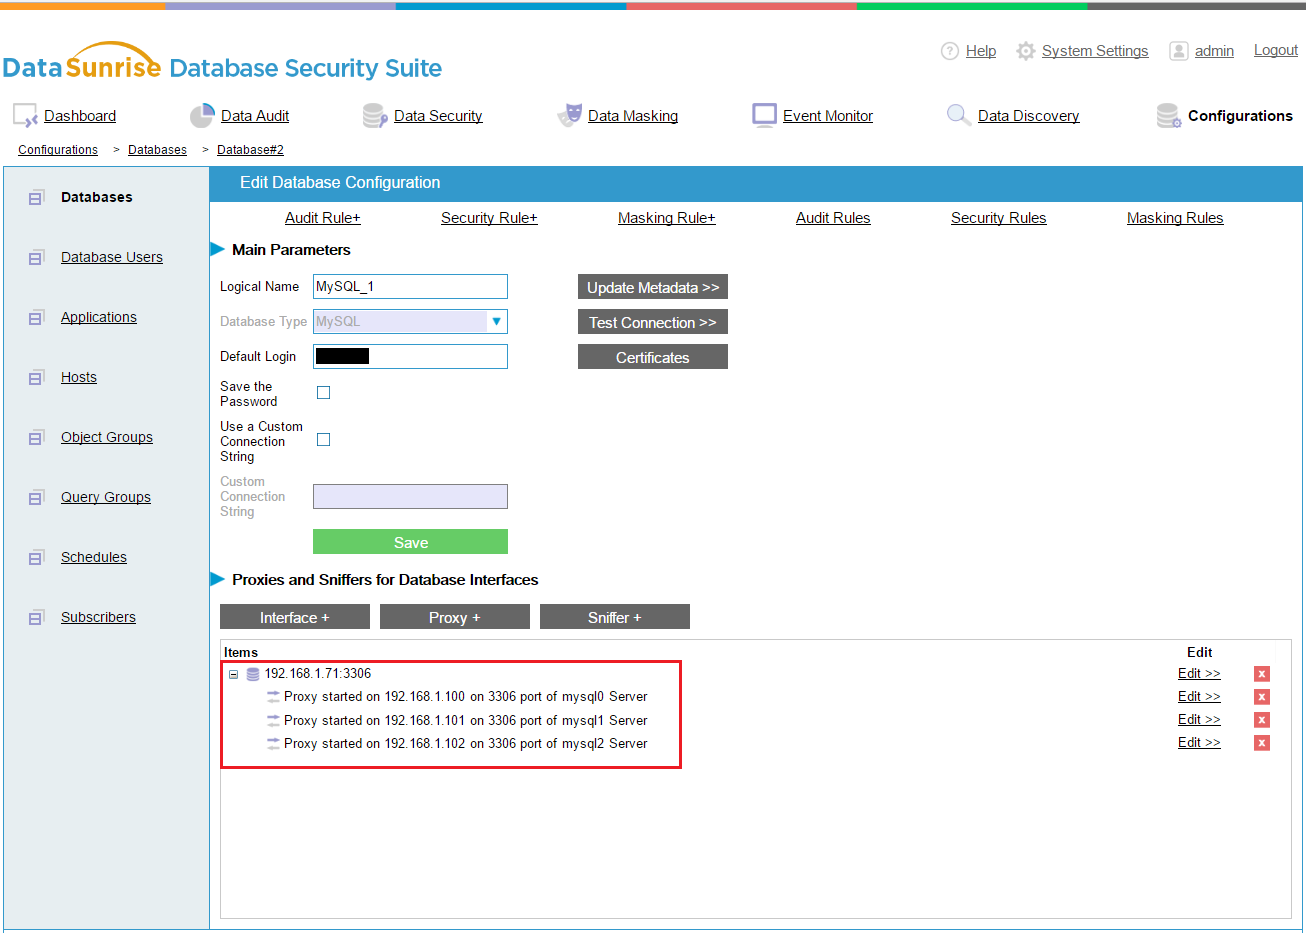This screenshot has height=933, width=1306.
Task: Edit the mysql1 Server proxy entry
Action: coord(1199,720)
